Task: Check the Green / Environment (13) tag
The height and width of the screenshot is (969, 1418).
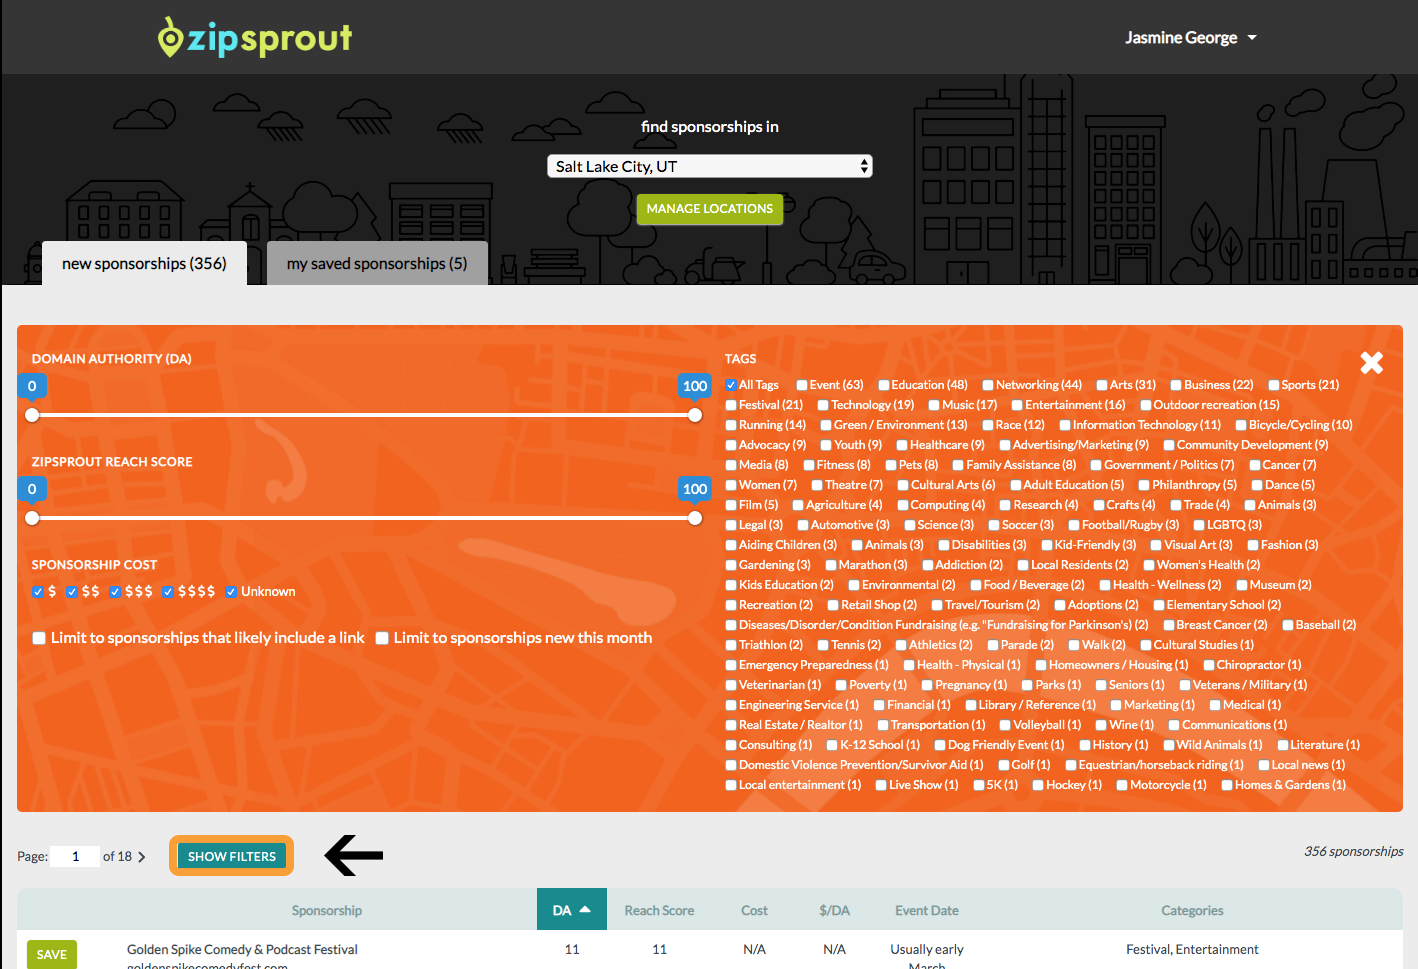Action: [826, 425]
